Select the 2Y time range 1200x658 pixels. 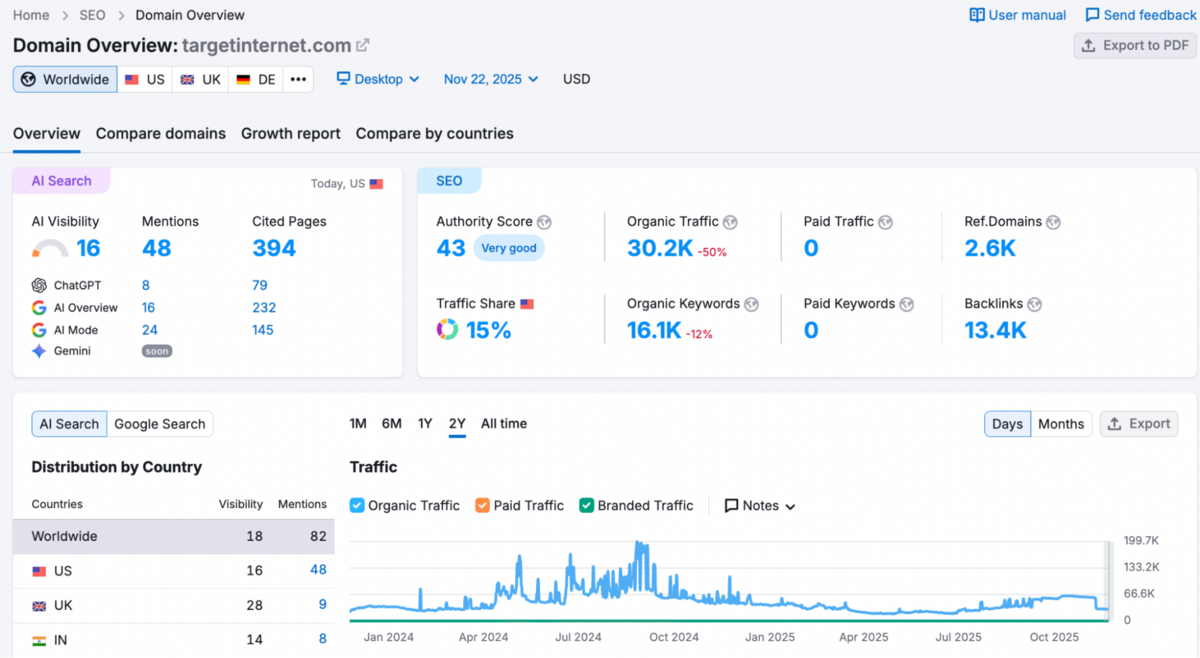(457, 424)
